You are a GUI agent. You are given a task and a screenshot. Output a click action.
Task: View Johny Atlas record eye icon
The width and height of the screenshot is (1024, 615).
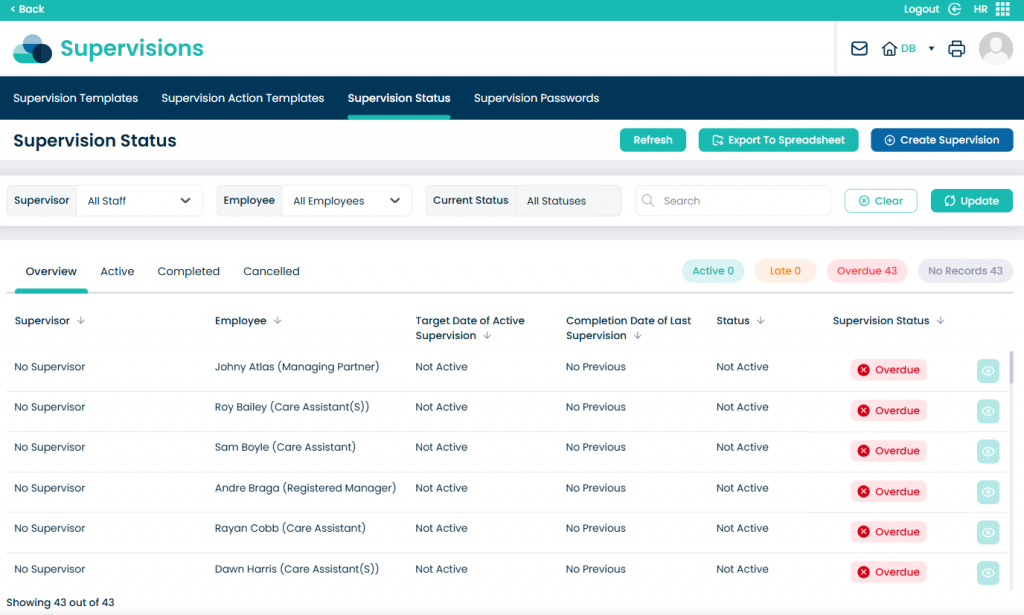coord(988,370)
